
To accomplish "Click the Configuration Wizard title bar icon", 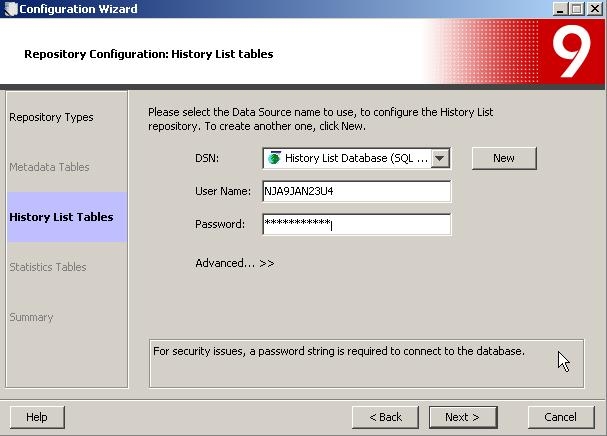I will coord(10,9).
